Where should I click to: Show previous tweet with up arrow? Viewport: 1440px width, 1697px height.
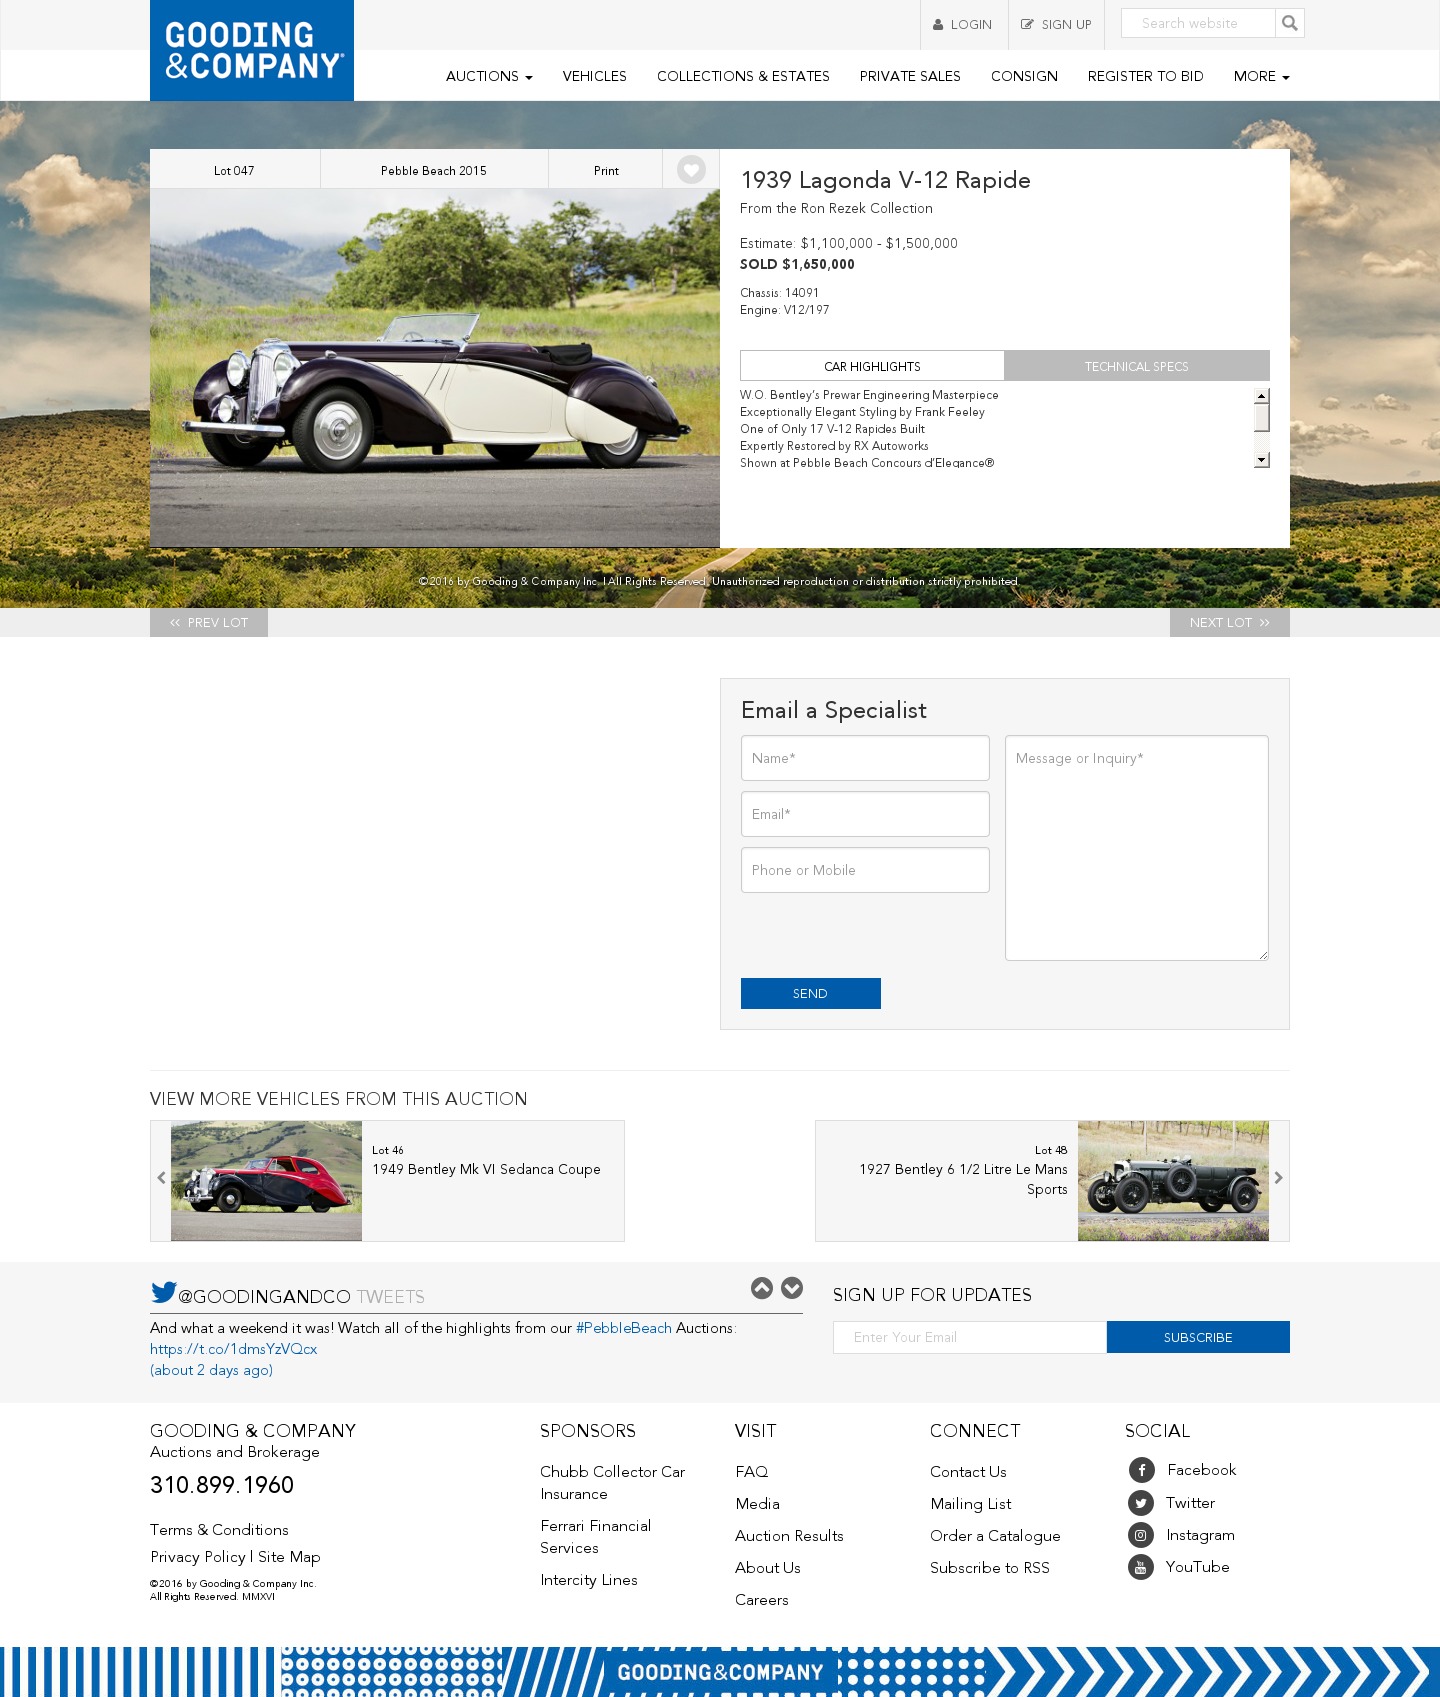click(x=762, y=1288)
